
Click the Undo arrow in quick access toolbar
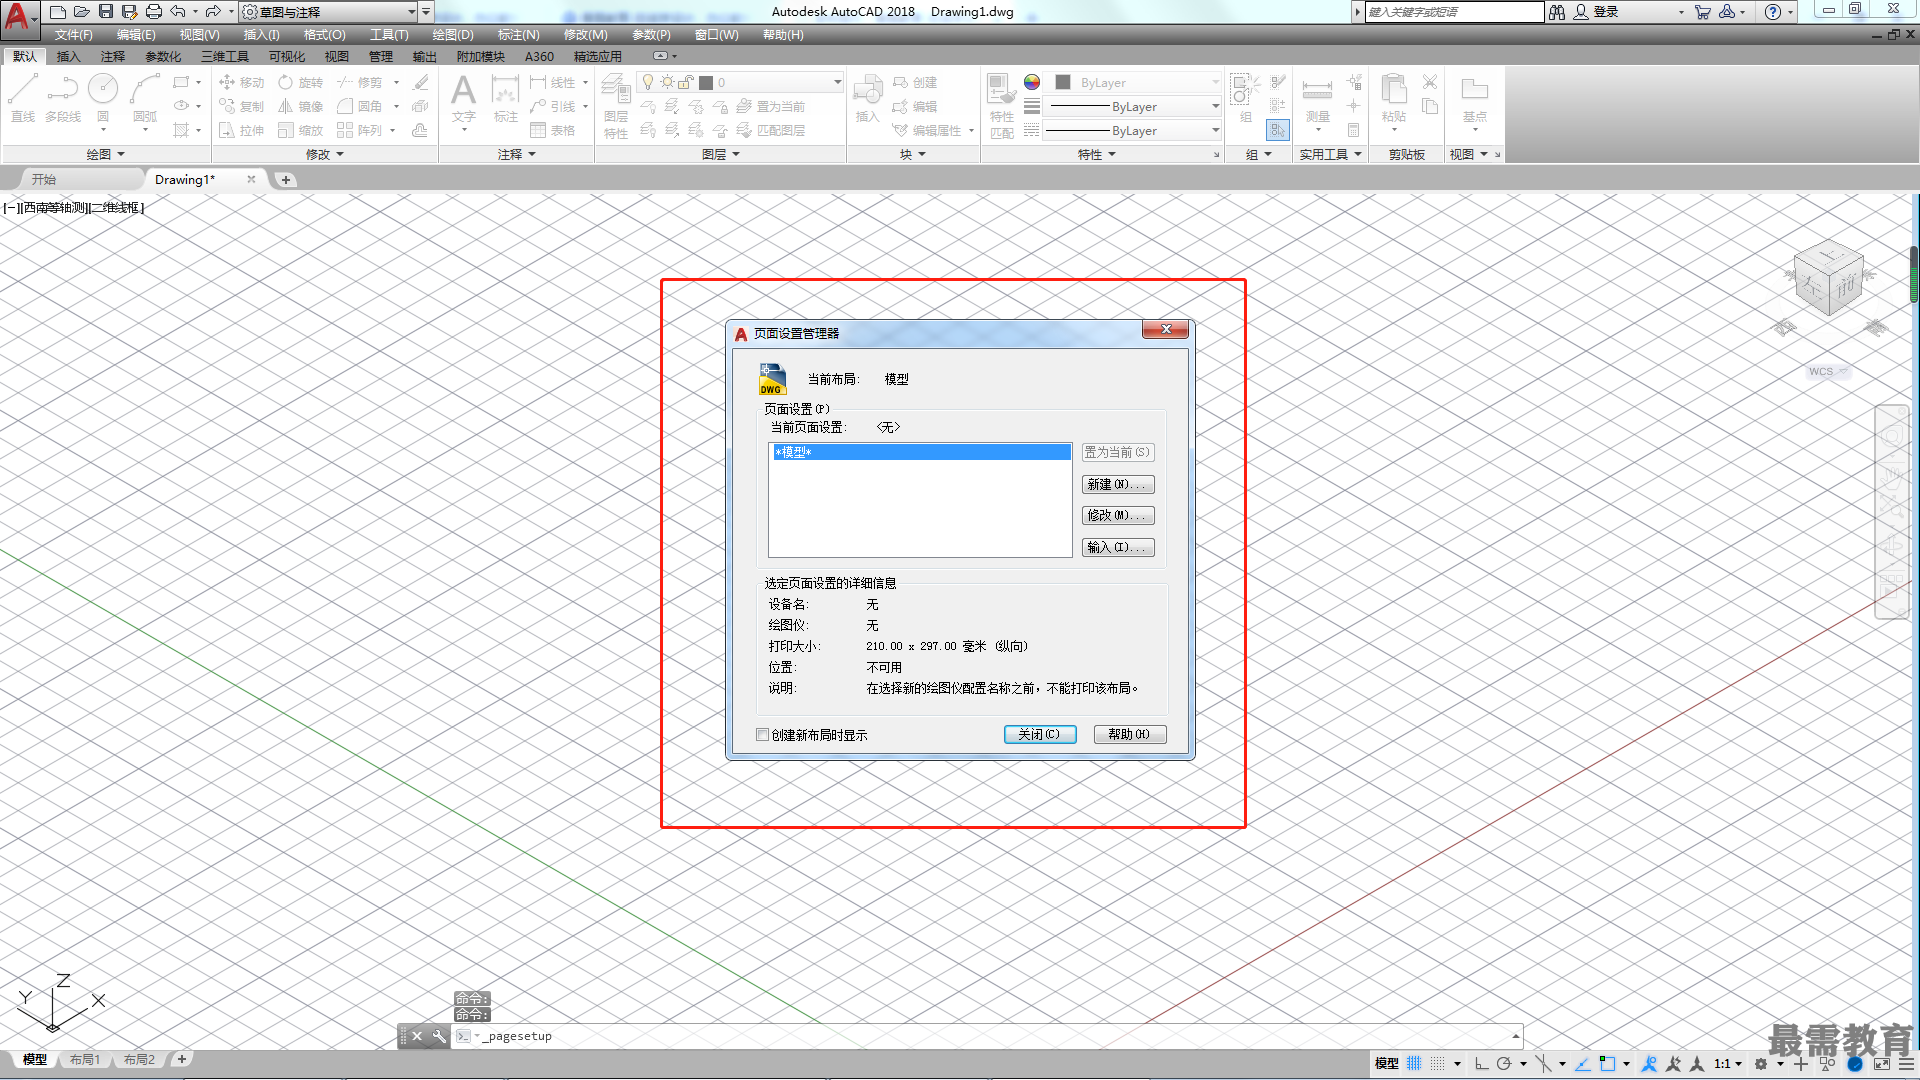[178, 12]
